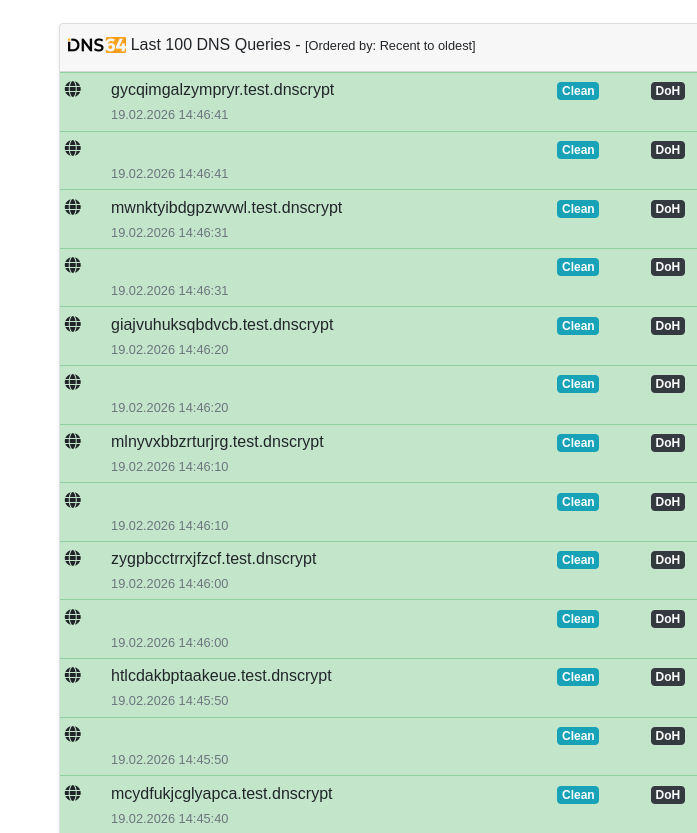Click Clean badge for mlnyvxbbzrturjrg.test.dnscrypt
The image size is (697, 833).
577,443
